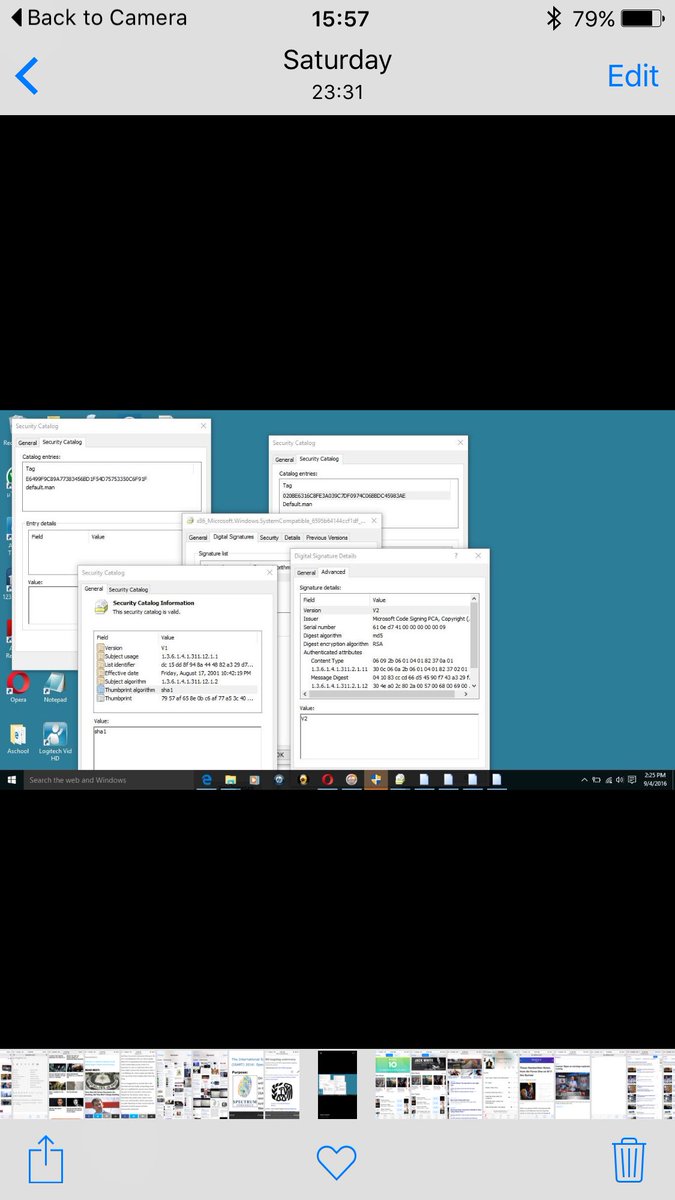Click the 'Search the web and Windows' box
This screenshot has width=675, height=1200.
click(108, 780)
